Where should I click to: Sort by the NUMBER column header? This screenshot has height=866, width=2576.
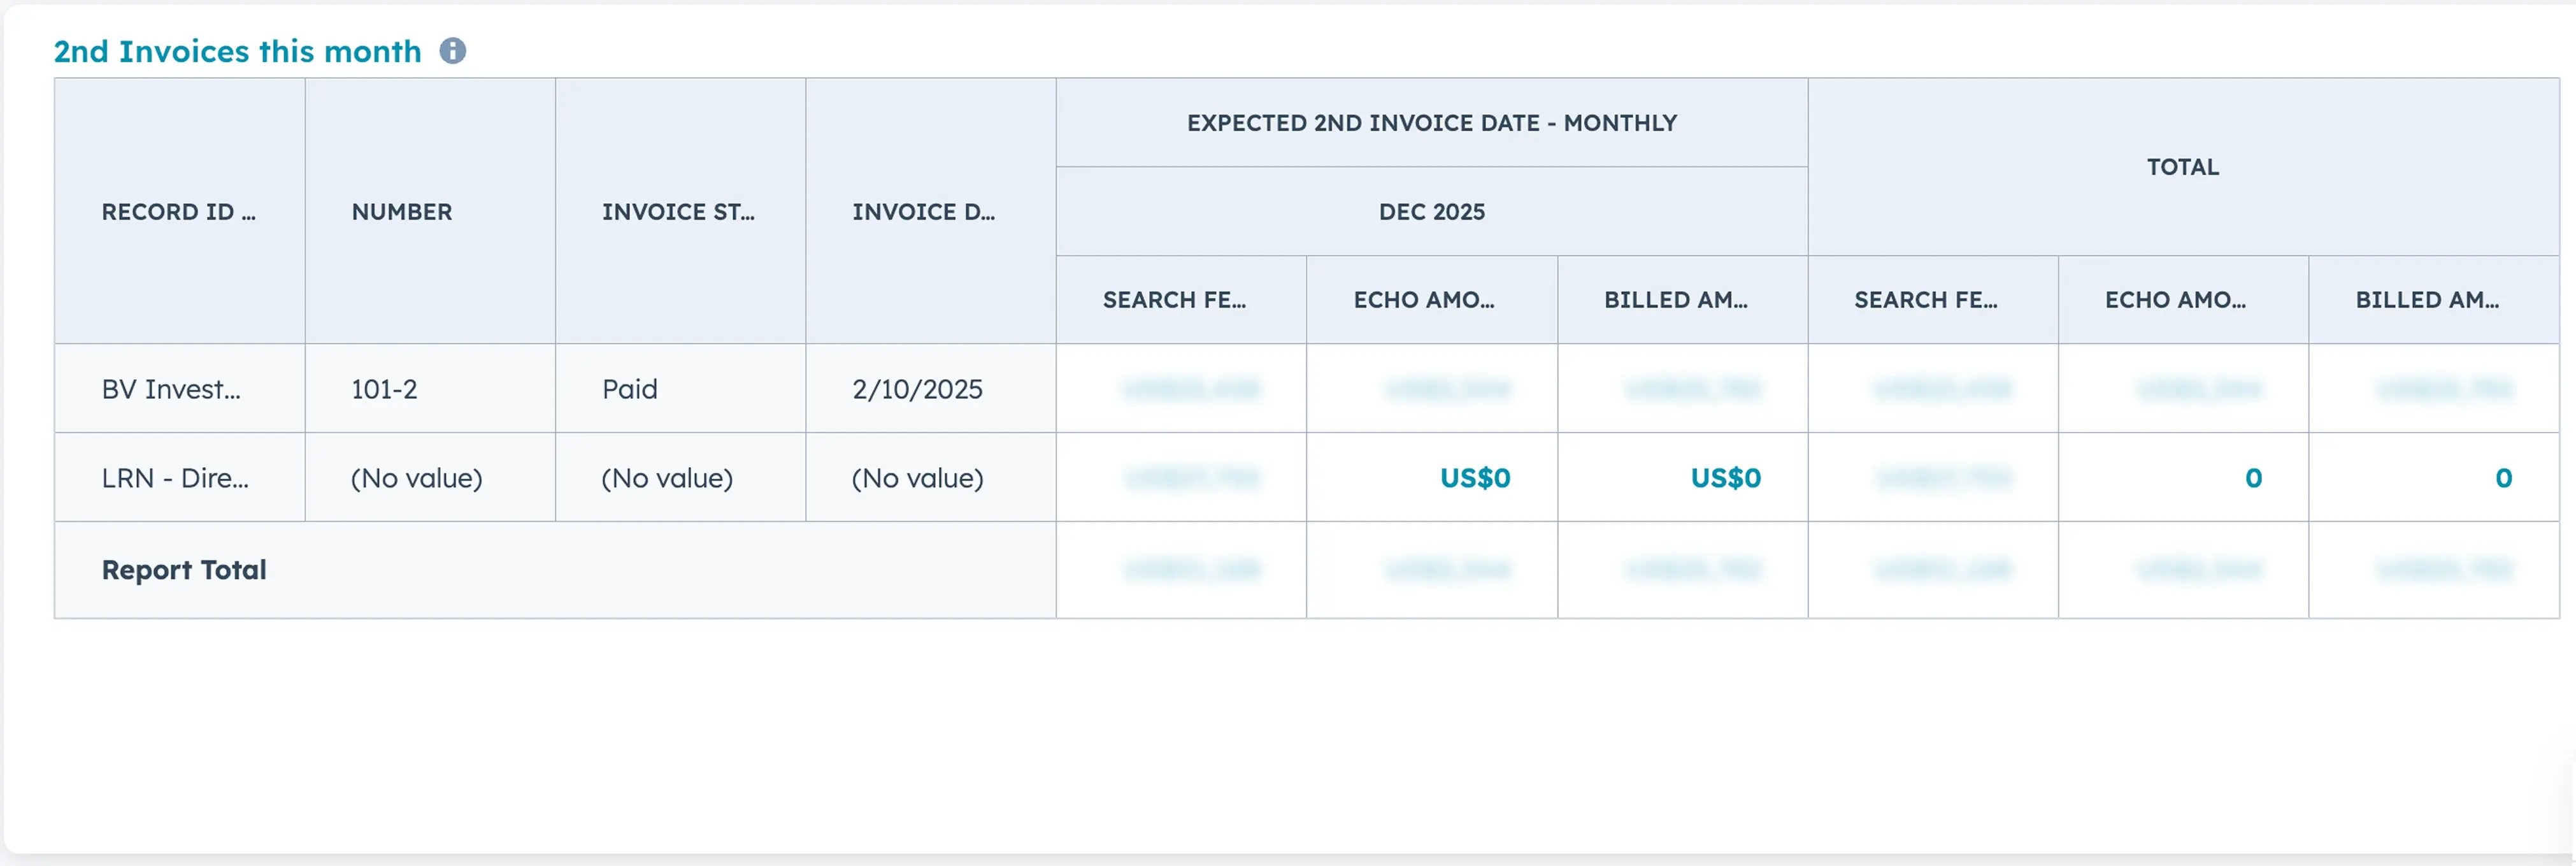[x=402, y=211]
